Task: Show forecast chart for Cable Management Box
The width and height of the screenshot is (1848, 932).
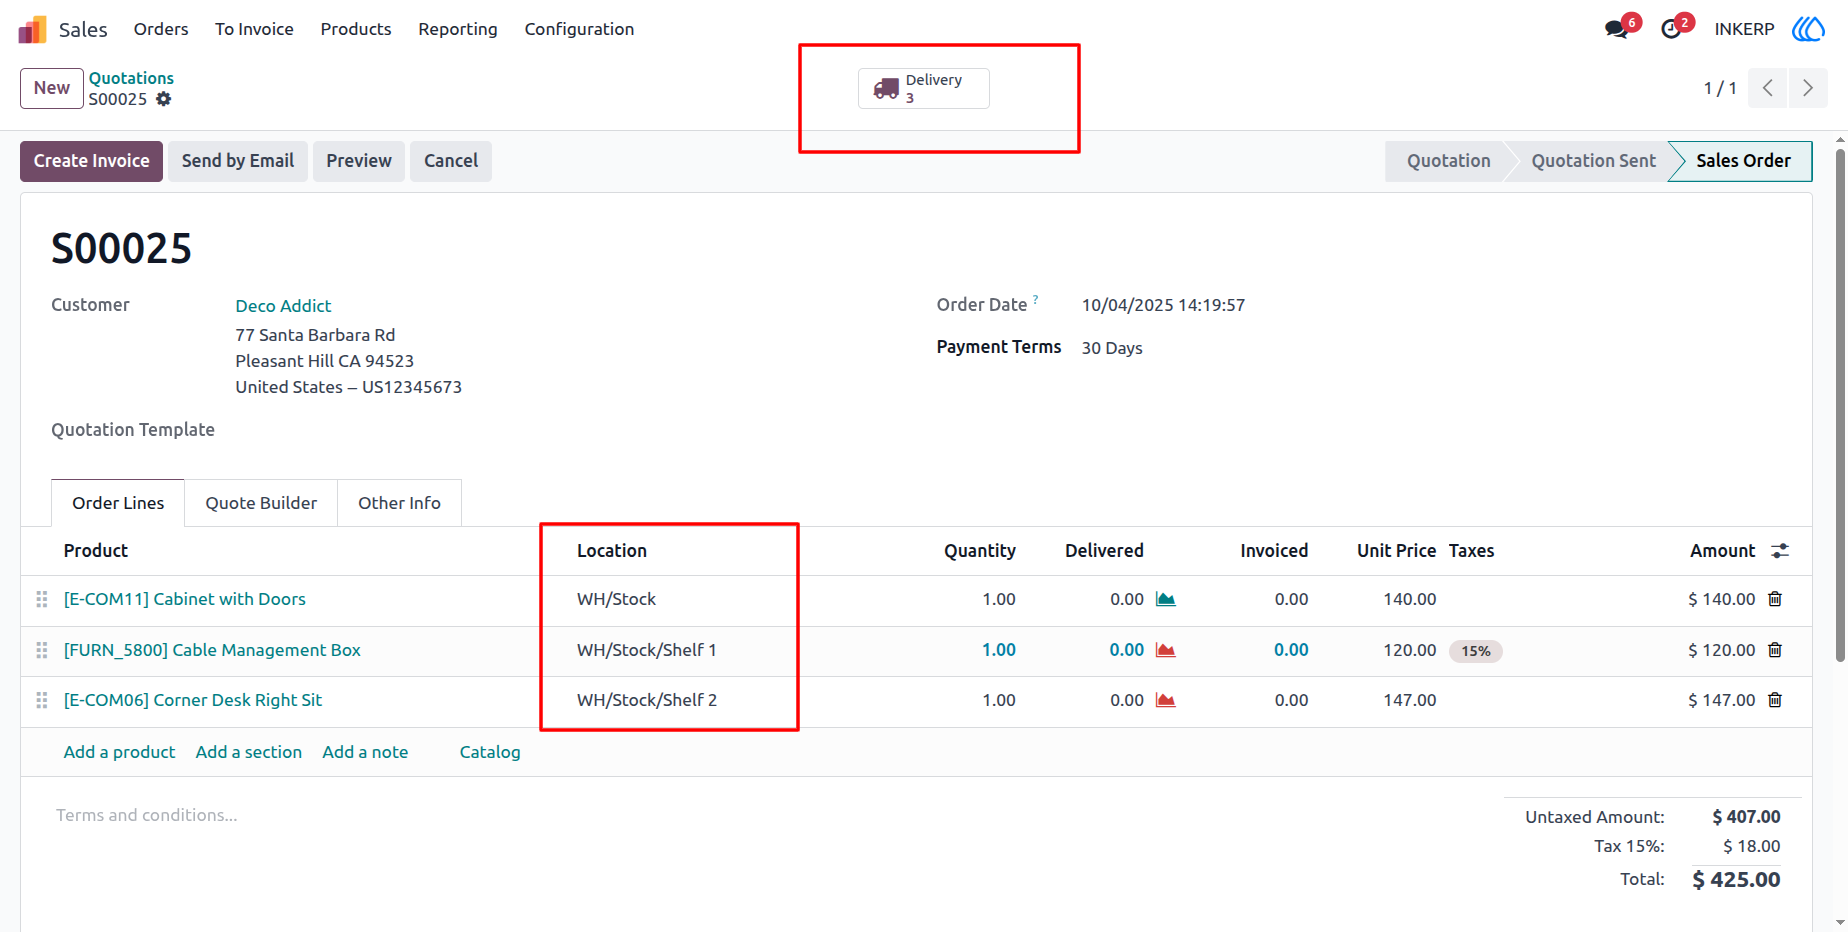Action: [x=1165, y=650]
